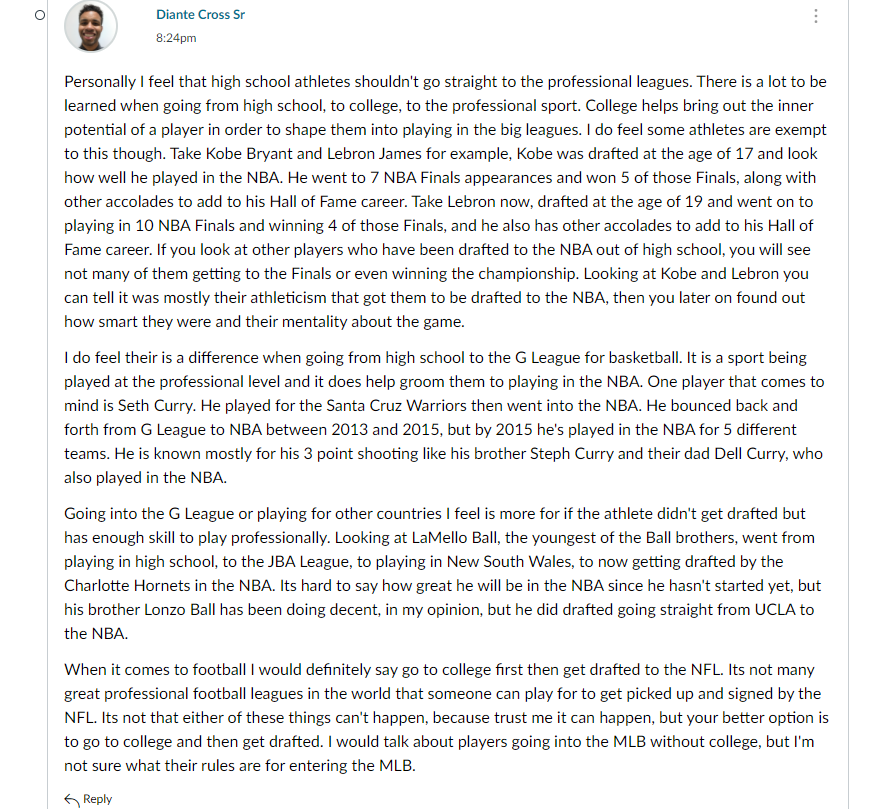This screenshot has width=893, height=809.
Task: Click the paragraph starting "Personally I feel"
Action: 445,202
